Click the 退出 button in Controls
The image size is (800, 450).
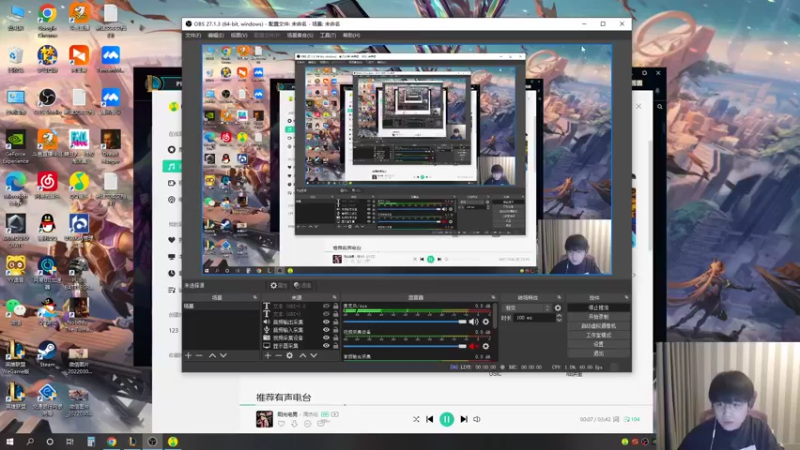click(x=598, y=353)
